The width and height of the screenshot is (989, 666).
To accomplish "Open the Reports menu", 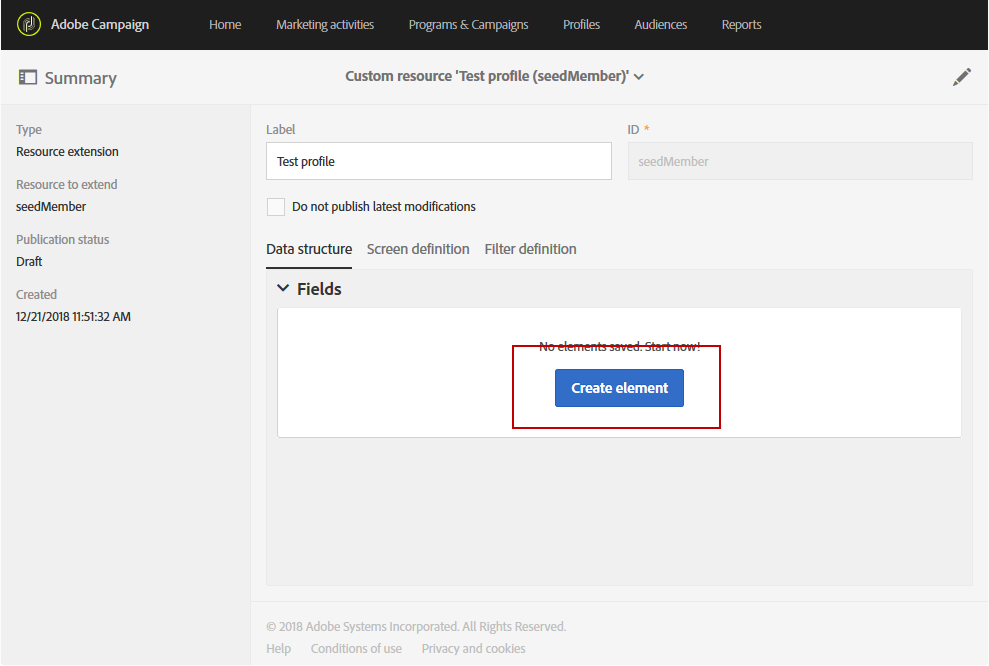I will [741, 25].
